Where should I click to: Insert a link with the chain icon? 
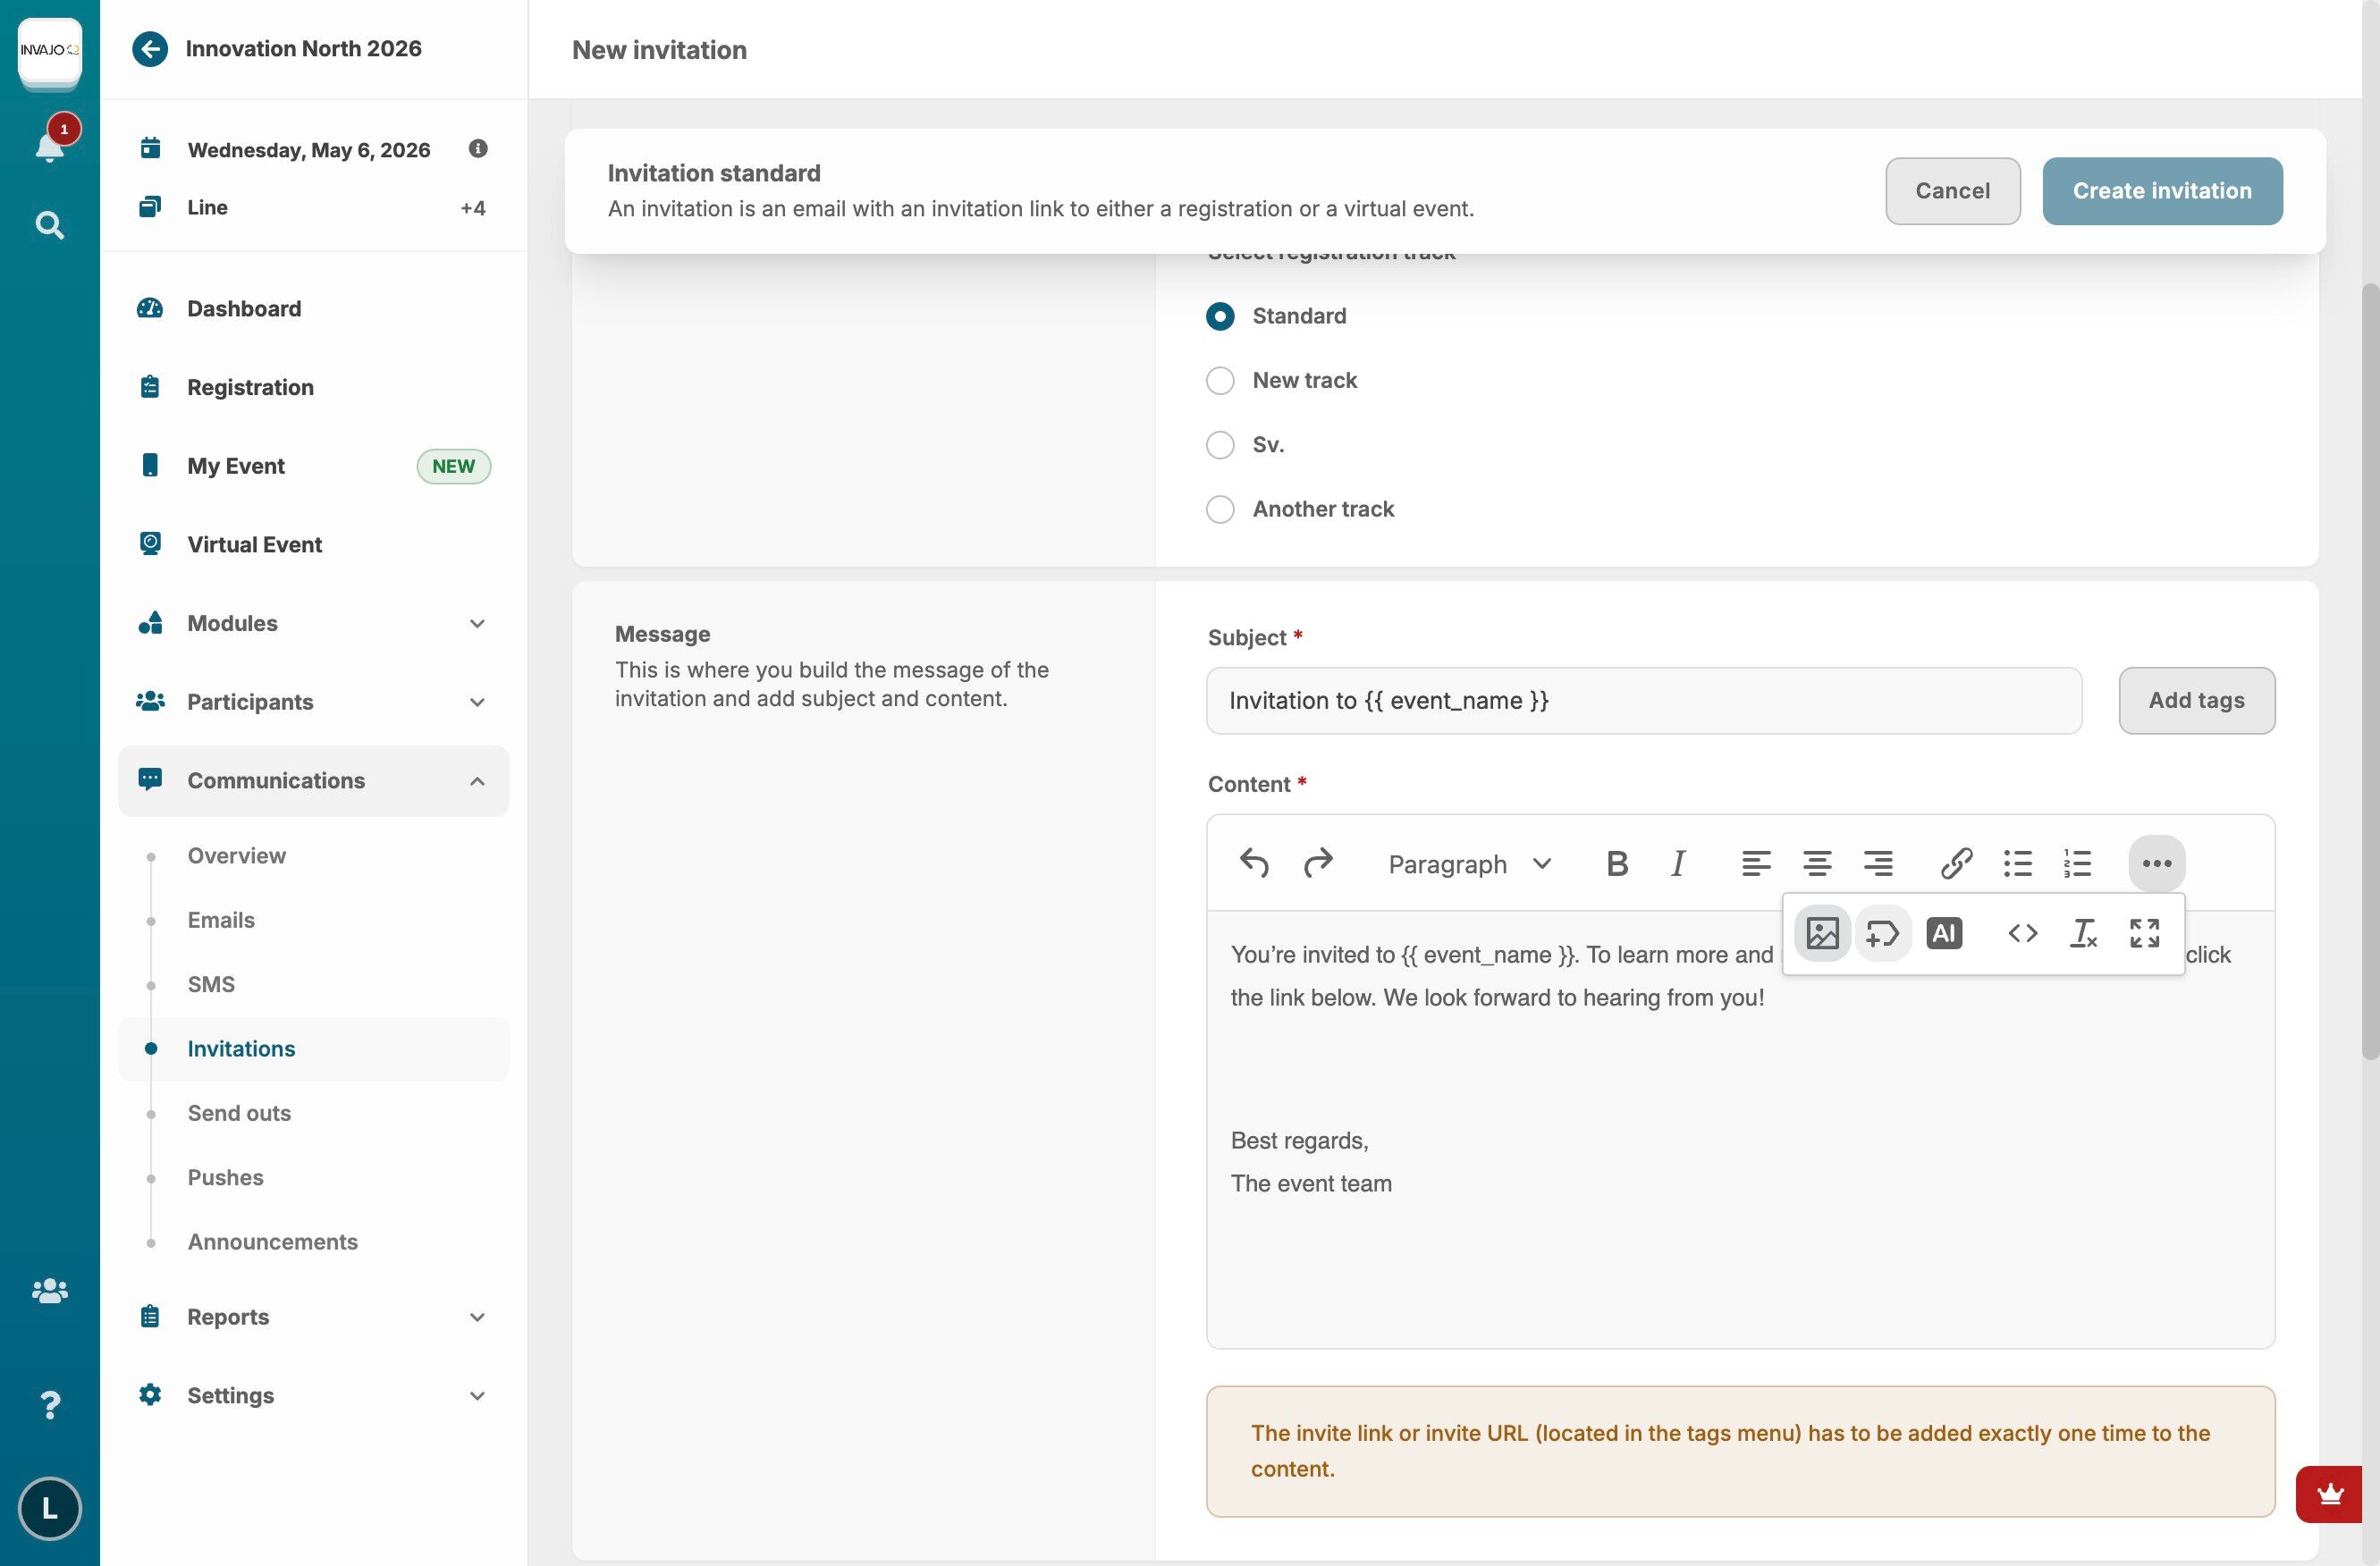click(x=1955, y=863)
